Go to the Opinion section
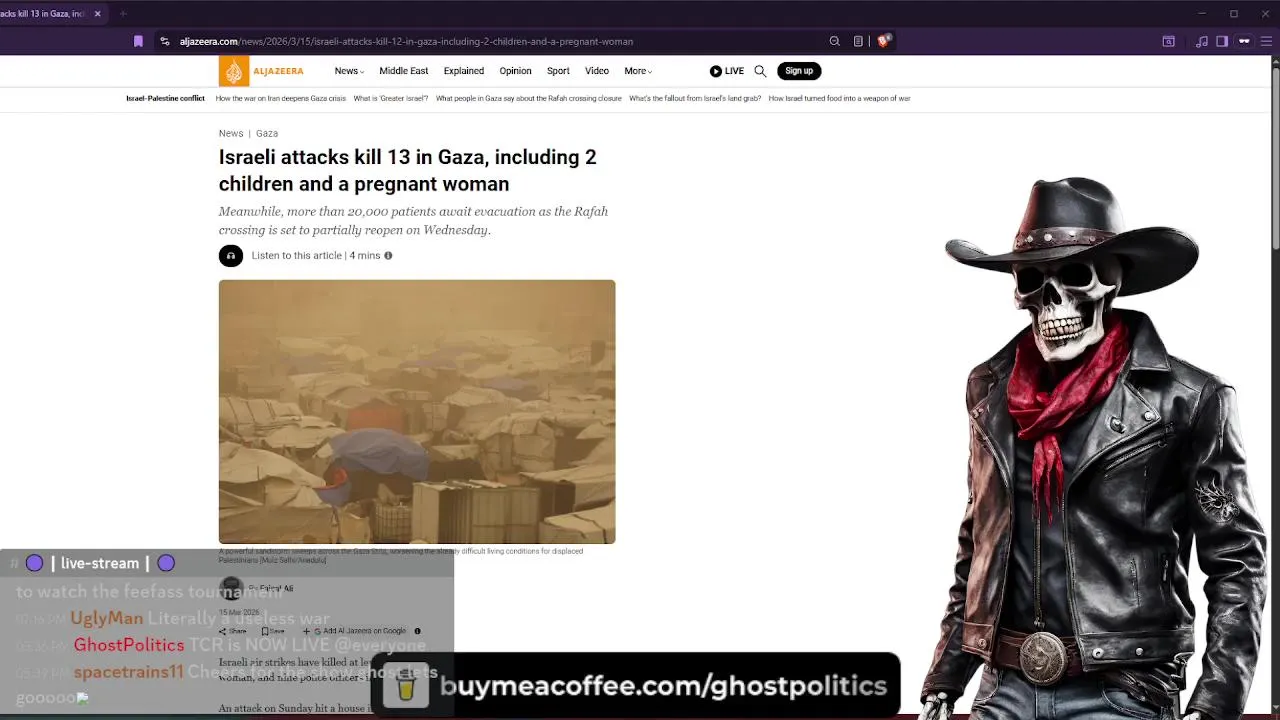This screenshot has width=1280, height=720. pos(515,71)
